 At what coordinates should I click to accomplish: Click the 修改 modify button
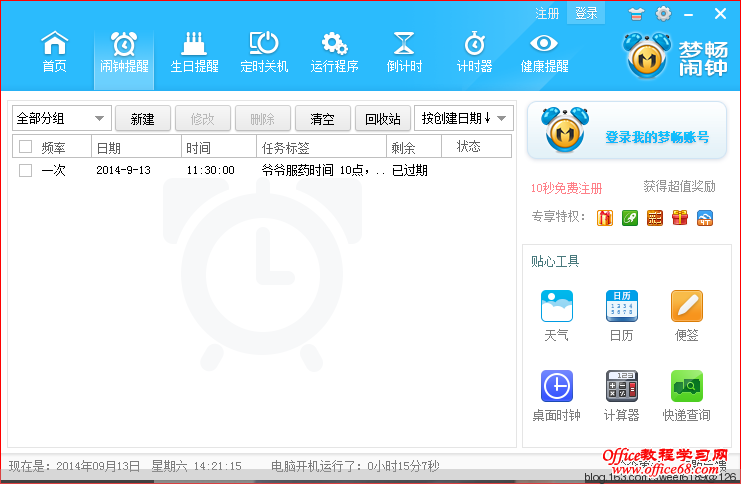203,118
